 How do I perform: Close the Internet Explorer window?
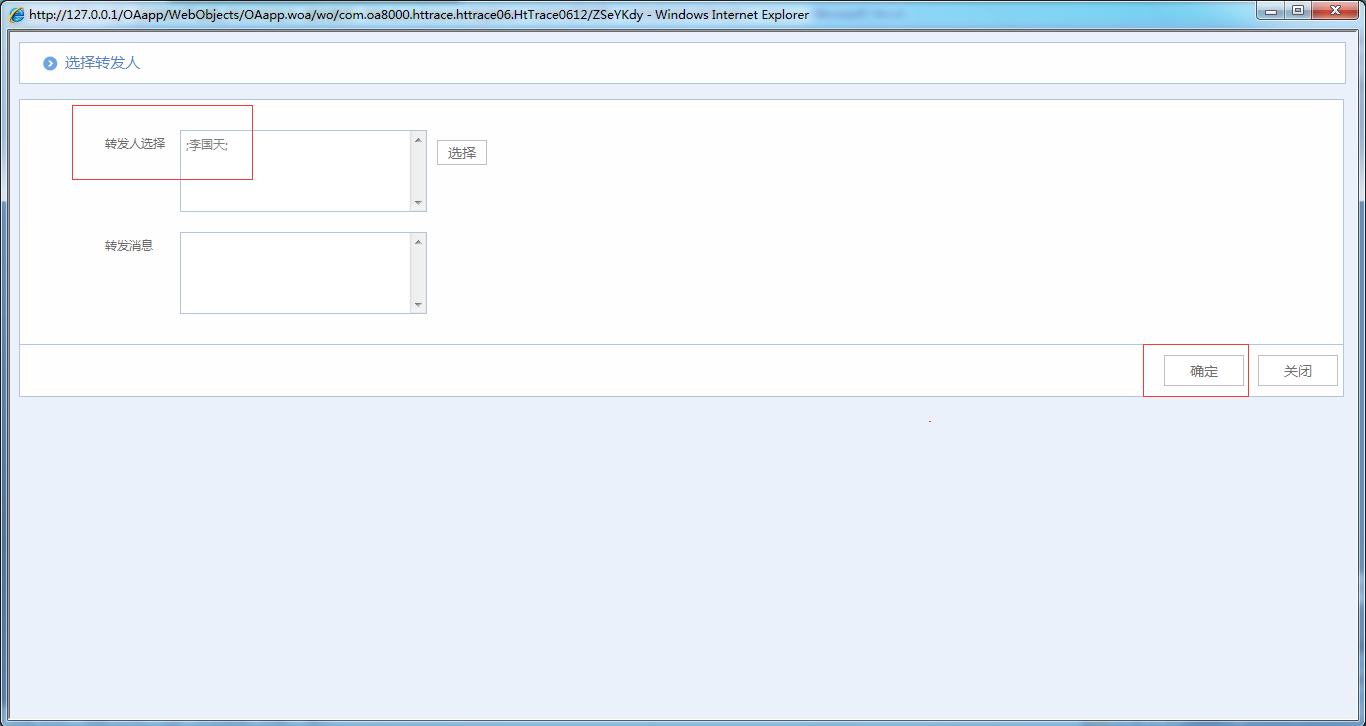[1335, 11]
